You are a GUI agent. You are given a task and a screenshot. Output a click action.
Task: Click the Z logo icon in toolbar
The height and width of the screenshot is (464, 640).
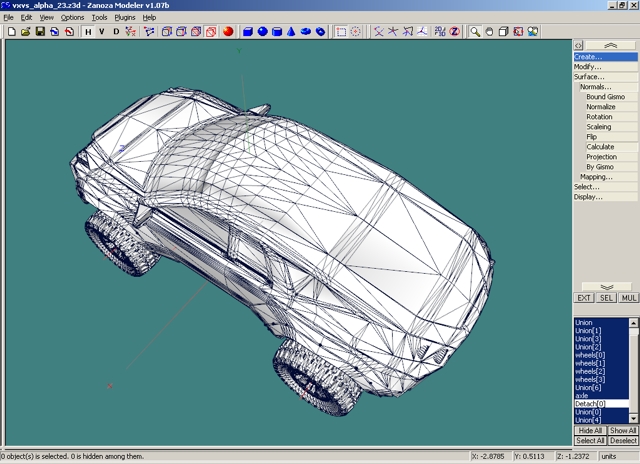click(x=454, y=32)
